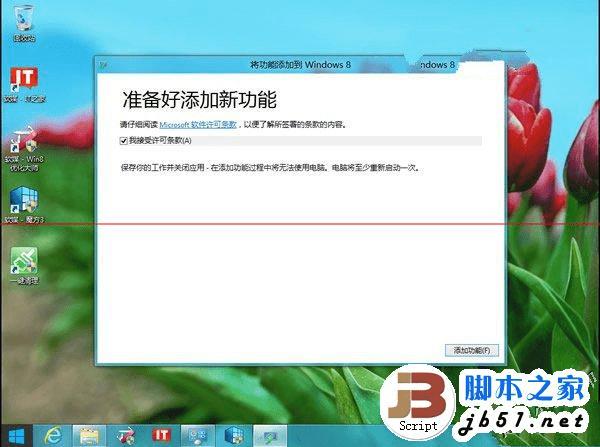The height and width of the screenshot is (447, 600).
Task: Open the red arrow app on taskbar
Action: coord(126,436)
